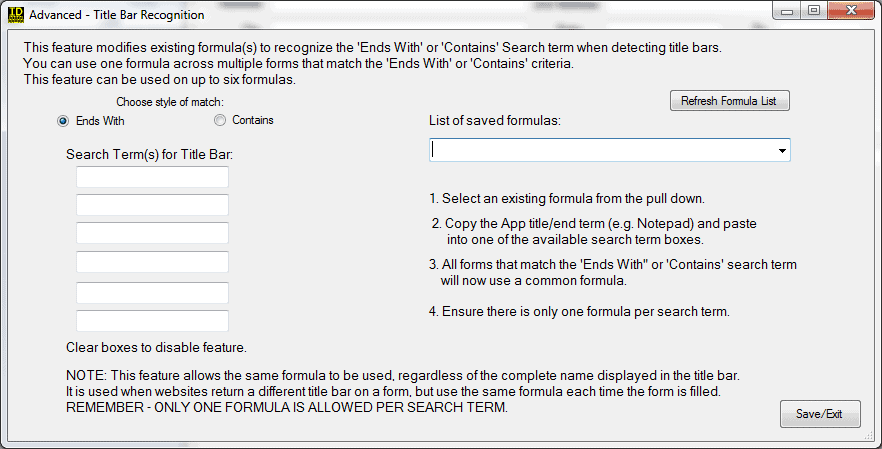The width and height of the screenshot is (882, 449).
Task: Minimize the Title Bar Recognition window
Action: [790, 11]
